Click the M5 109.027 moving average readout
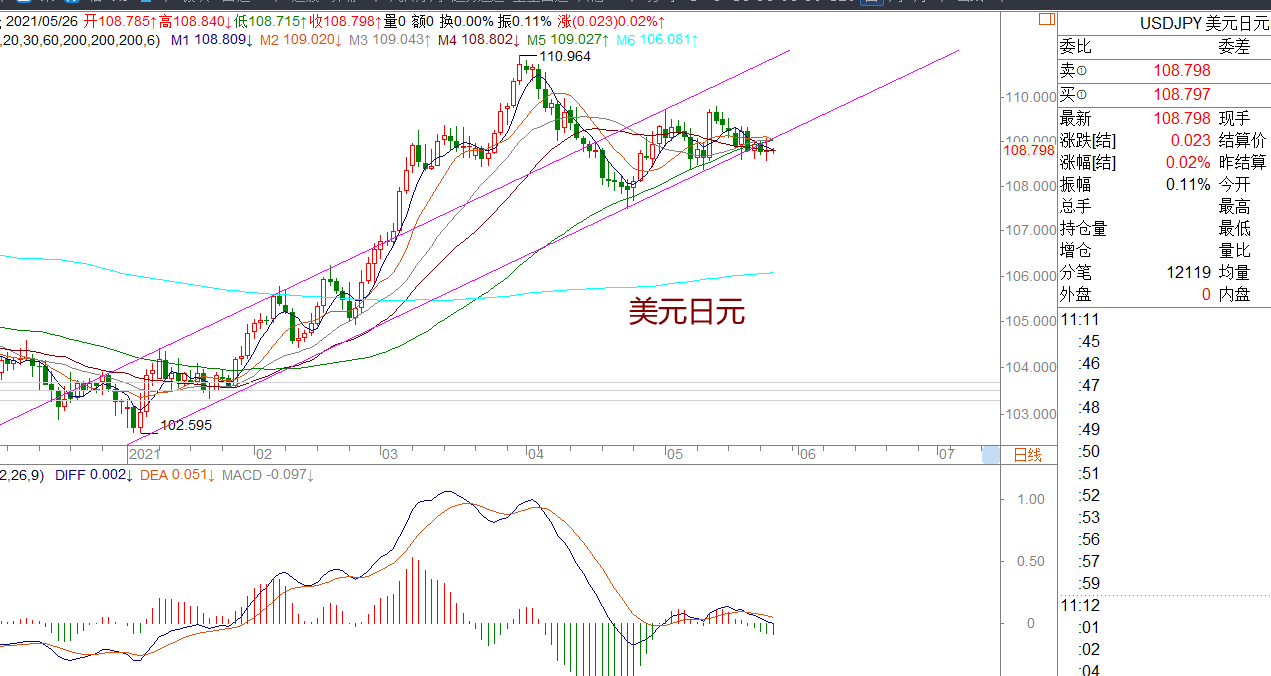 568,40
